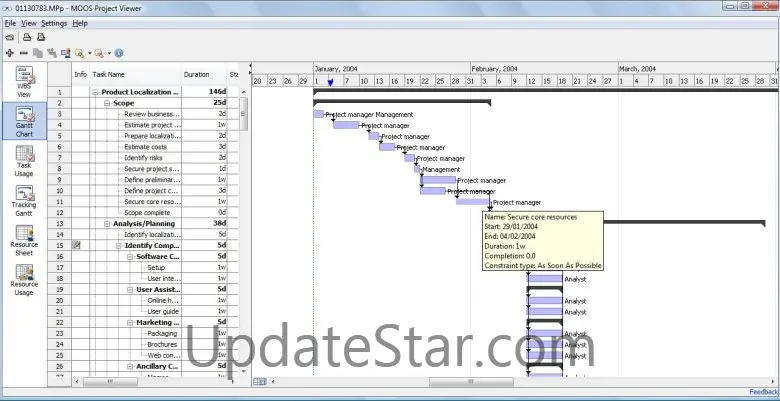The image size is (780, 401).
Task: Collapse the Analysis/Planning task group
Action: tap(107, 224)
